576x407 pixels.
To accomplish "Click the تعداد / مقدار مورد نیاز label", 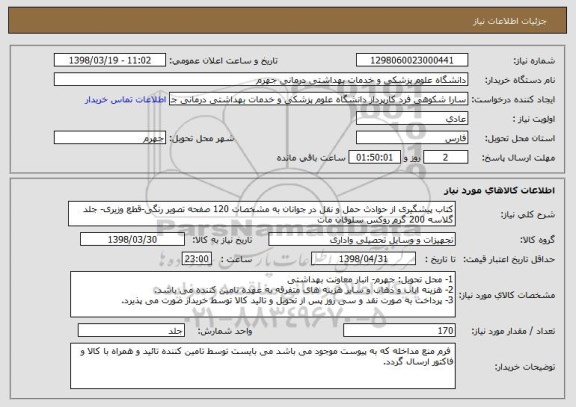I will pyautogui.click(x=513, y=331).
